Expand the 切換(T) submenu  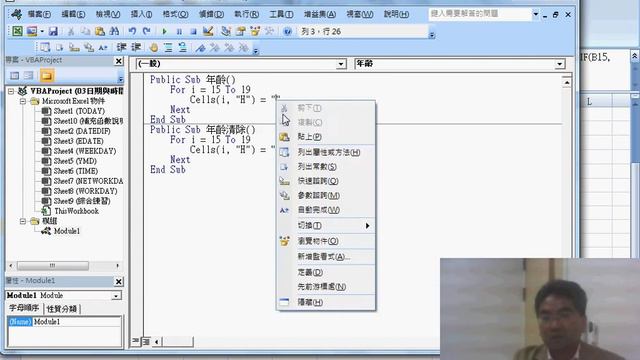click(326, 225)
